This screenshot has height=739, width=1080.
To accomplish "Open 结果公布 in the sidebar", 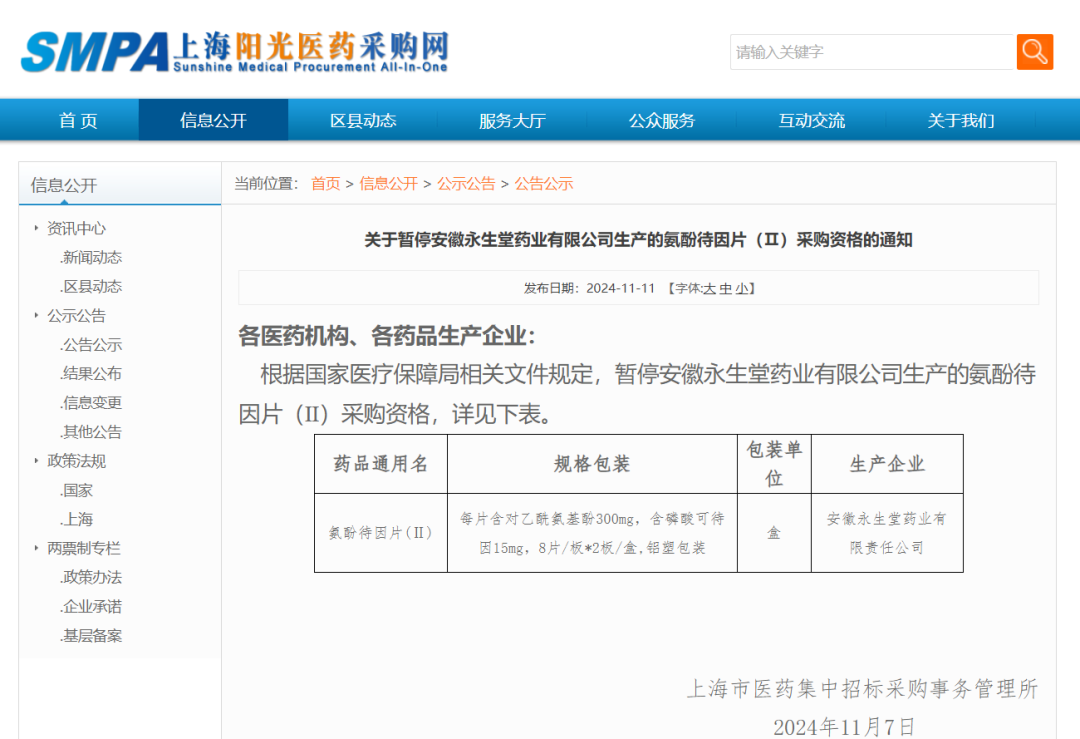I will 91,374.
